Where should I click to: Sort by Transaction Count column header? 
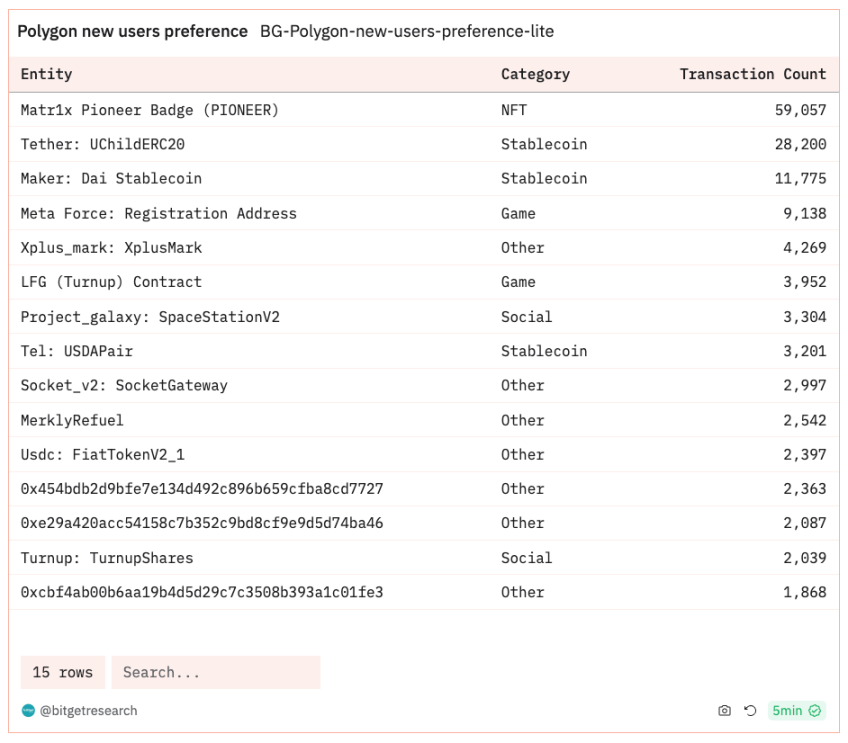(x=753, y=74)
